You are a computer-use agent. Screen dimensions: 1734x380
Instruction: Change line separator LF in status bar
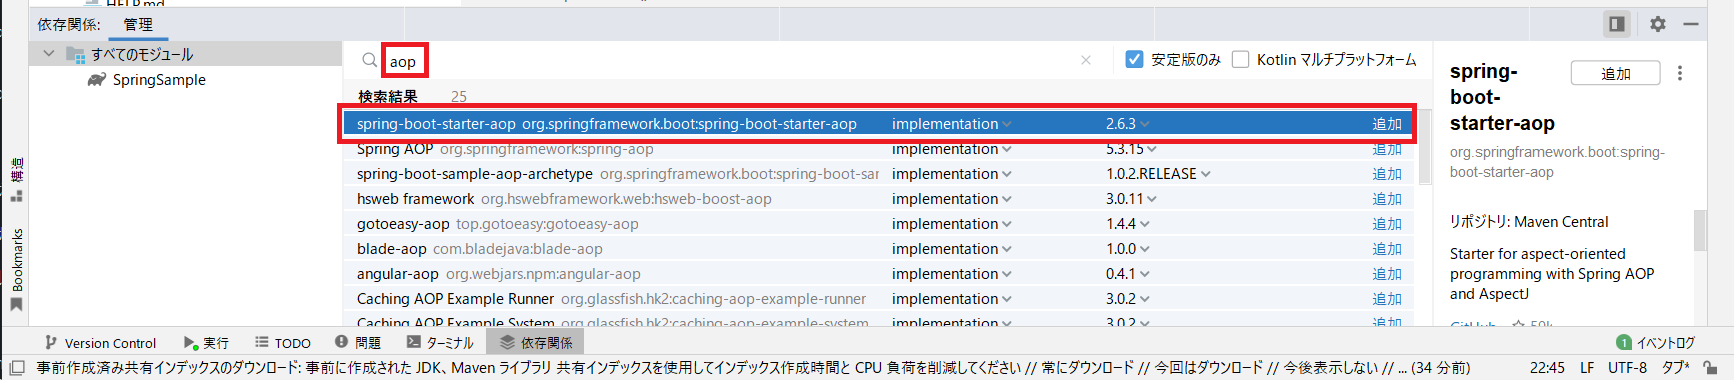(1587, 368)
